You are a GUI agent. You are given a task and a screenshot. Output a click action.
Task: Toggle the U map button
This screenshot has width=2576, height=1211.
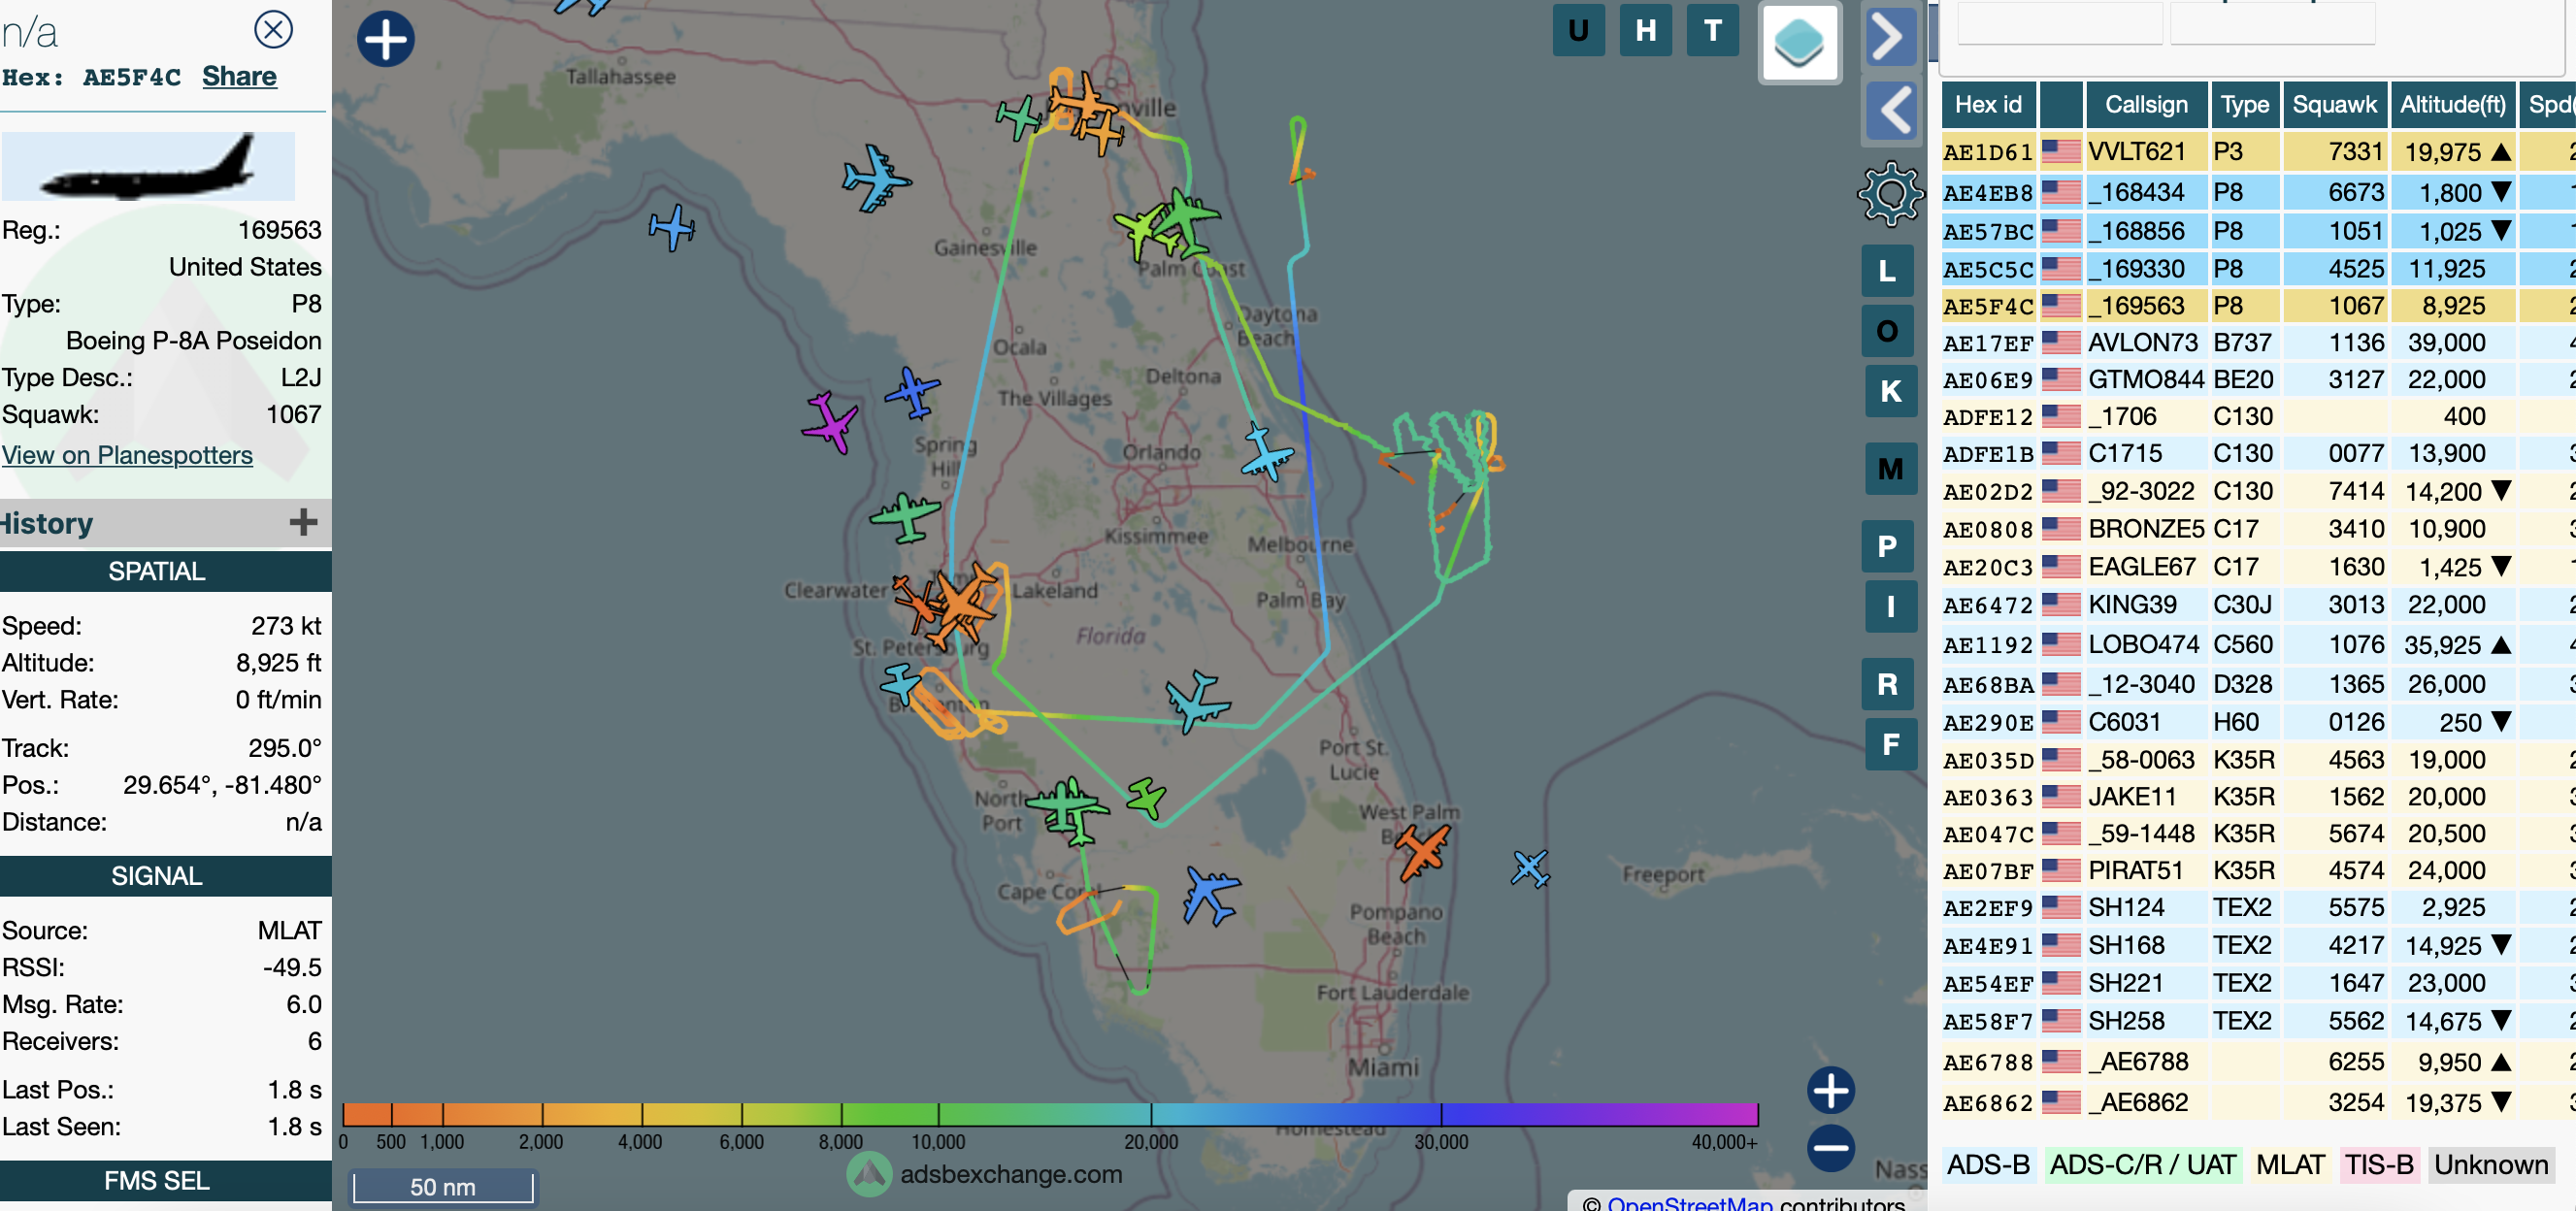tap(1578, 31)
